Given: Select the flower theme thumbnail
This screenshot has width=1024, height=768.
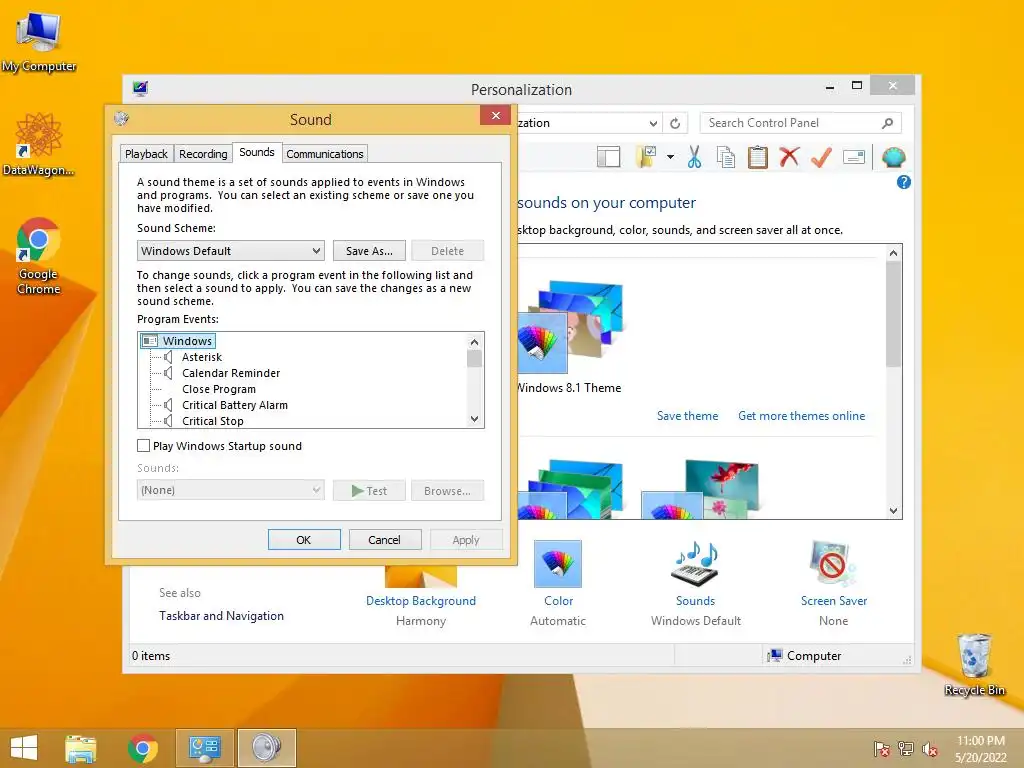Looking at the screenshot, I should click(x=699, y=489).
